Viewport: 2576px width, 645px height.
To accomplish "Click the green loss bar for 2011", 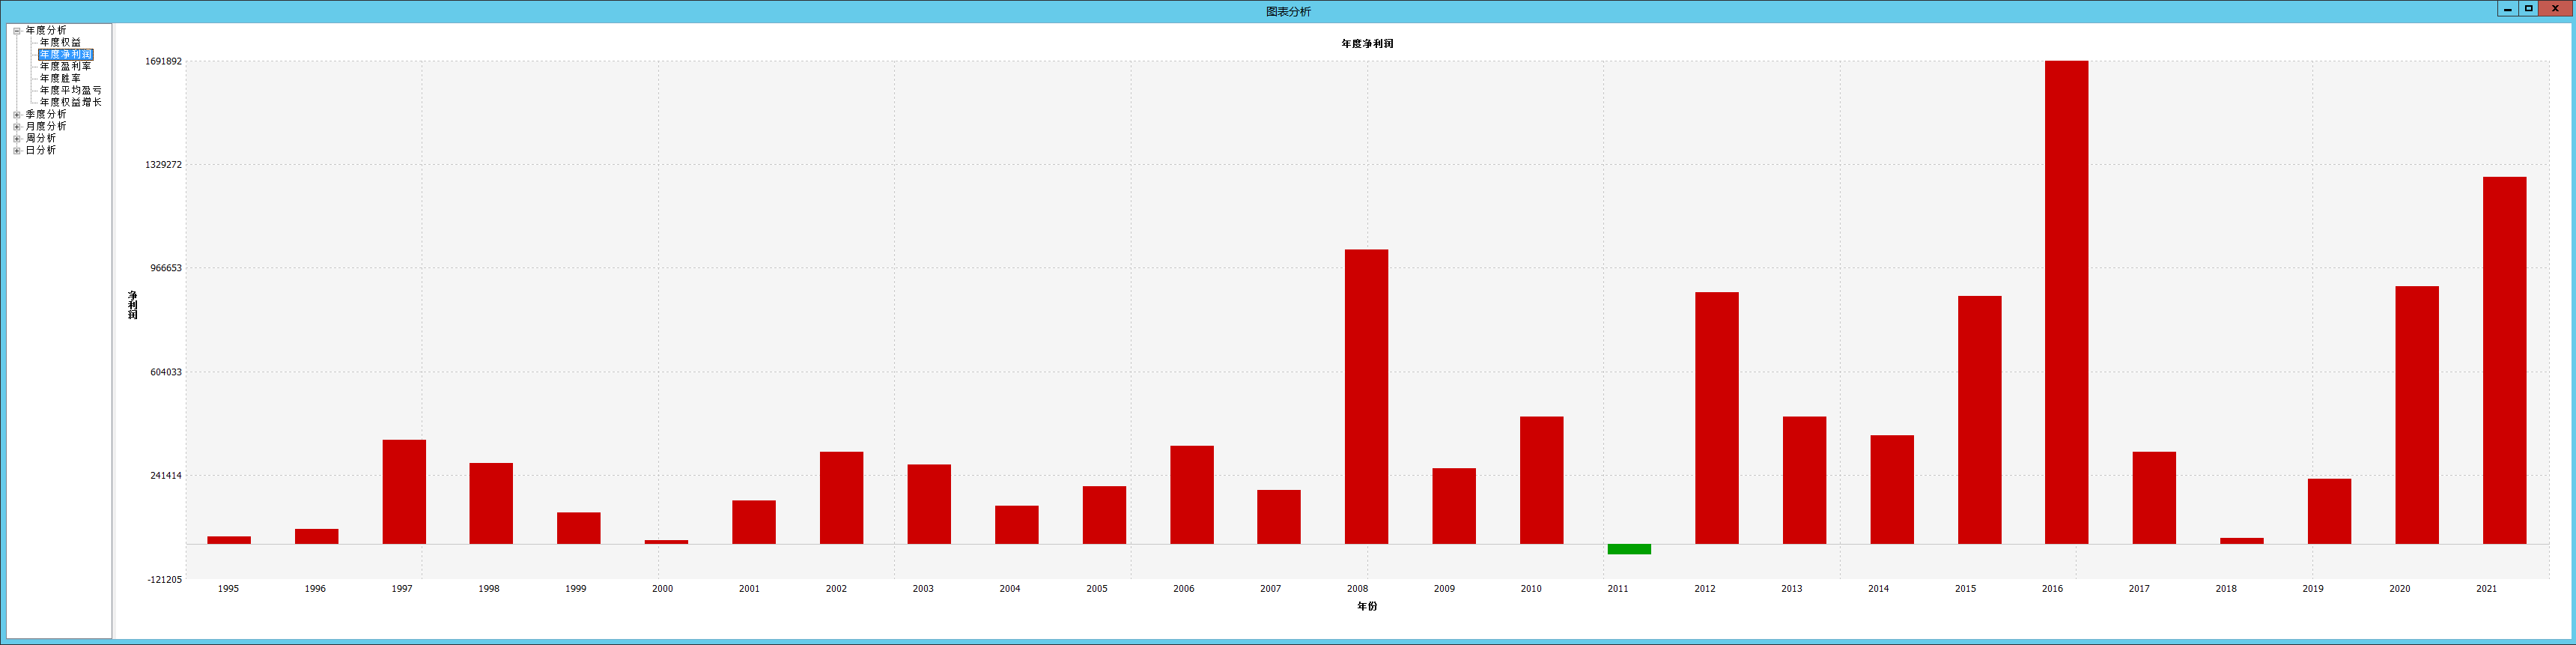I will coord(1629,549).
